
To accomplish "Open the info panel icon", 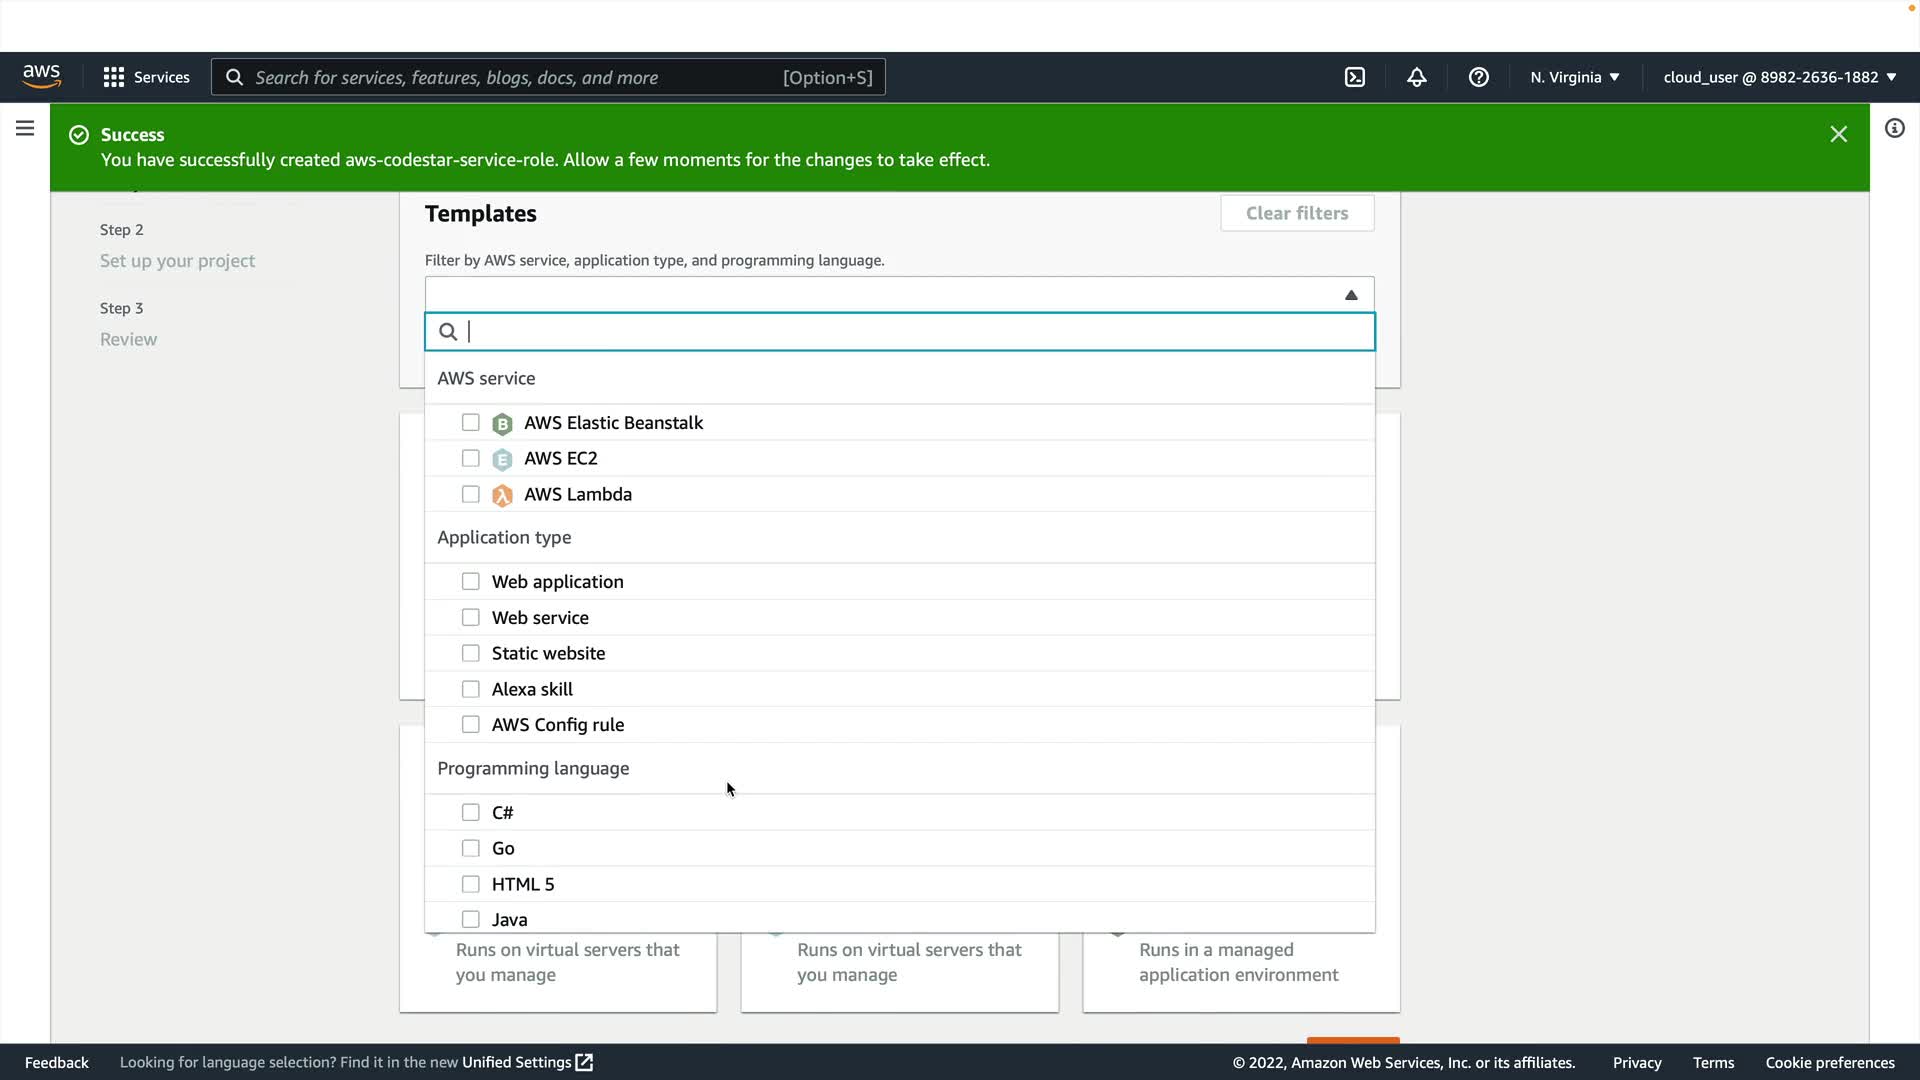I will pyautogui.click(x=1894, y=128).
